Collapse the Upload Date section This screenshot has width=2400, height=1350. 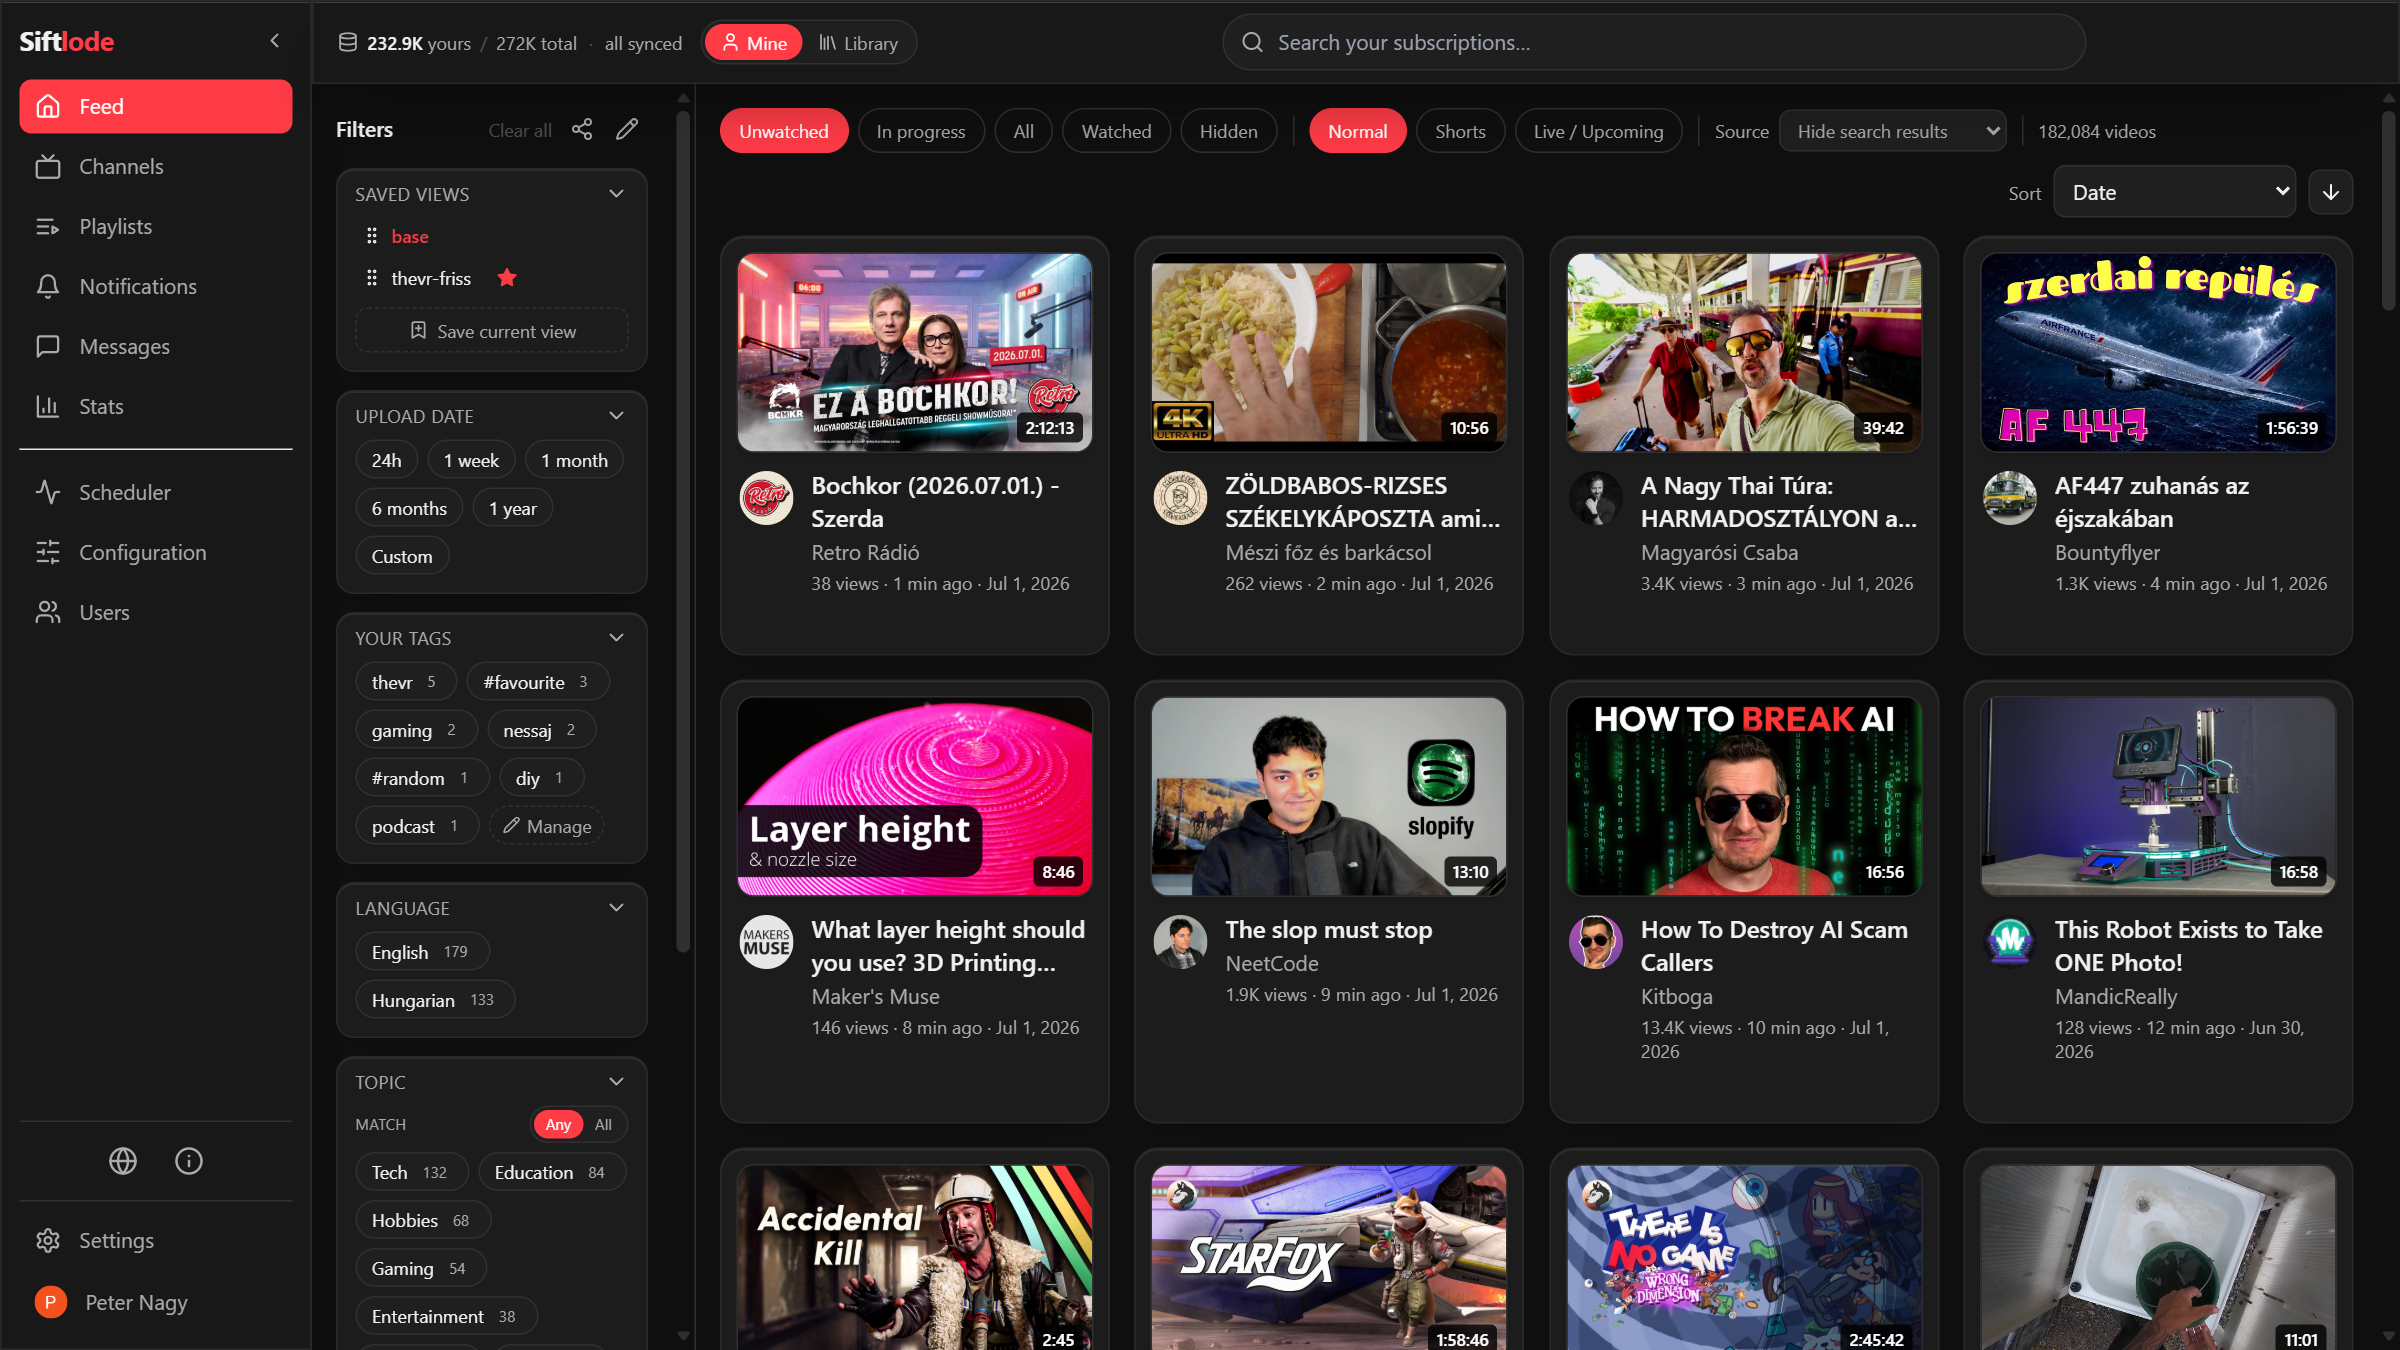[617, 416]
